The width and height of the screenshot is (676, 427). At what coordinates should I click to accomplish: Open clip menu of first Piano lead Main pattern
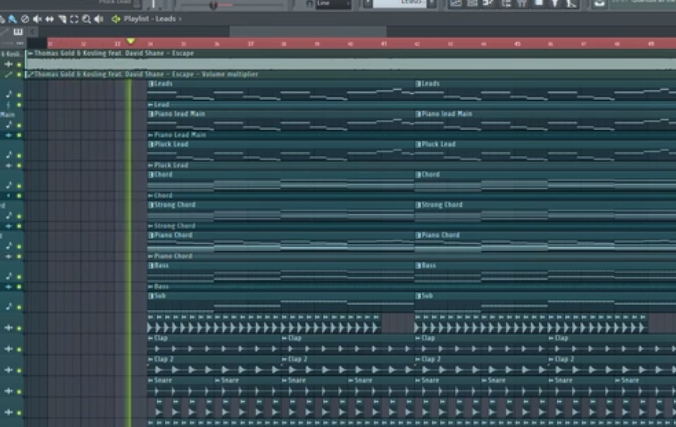(x=151, y=114)
